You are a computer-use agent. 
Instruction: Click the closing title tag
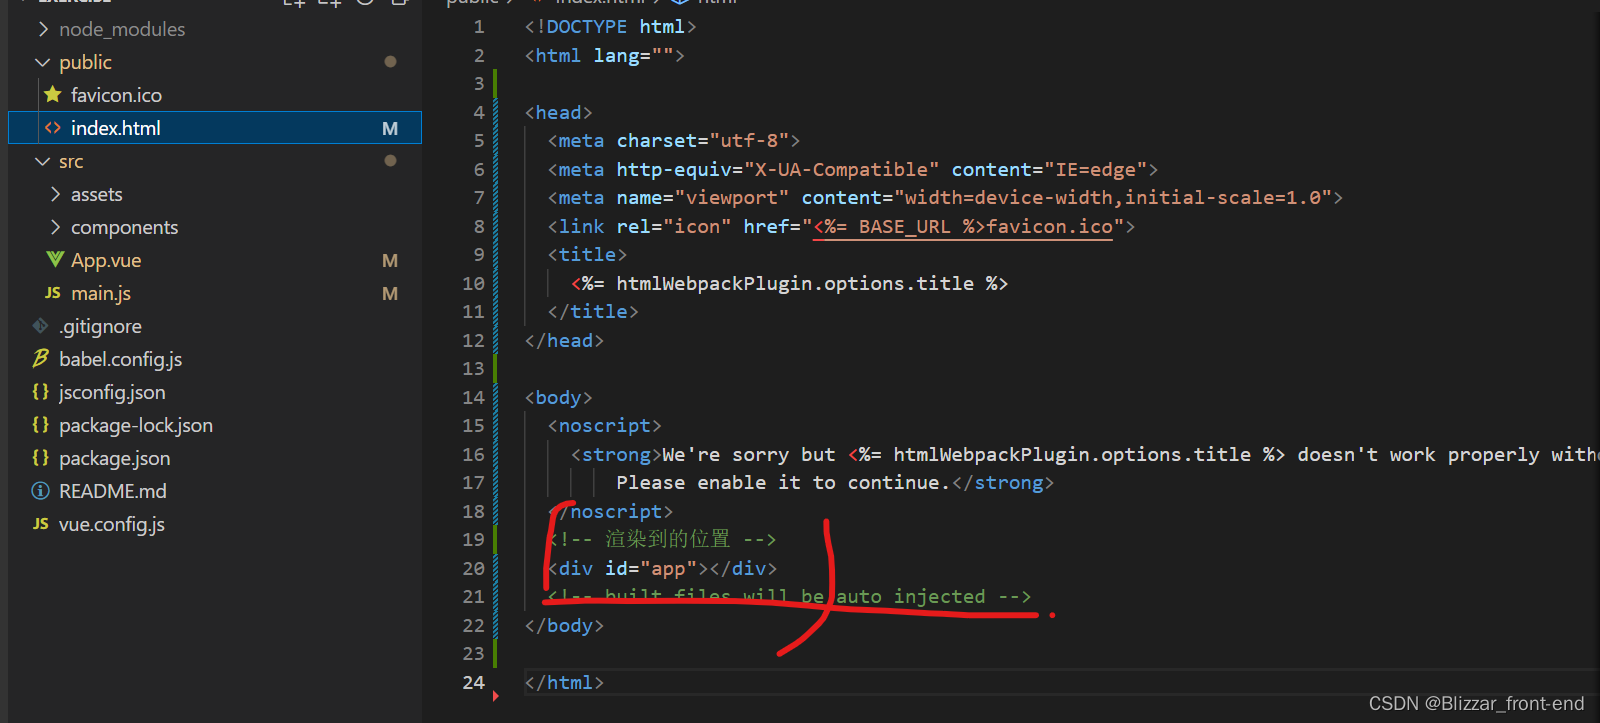click(593, 312)
